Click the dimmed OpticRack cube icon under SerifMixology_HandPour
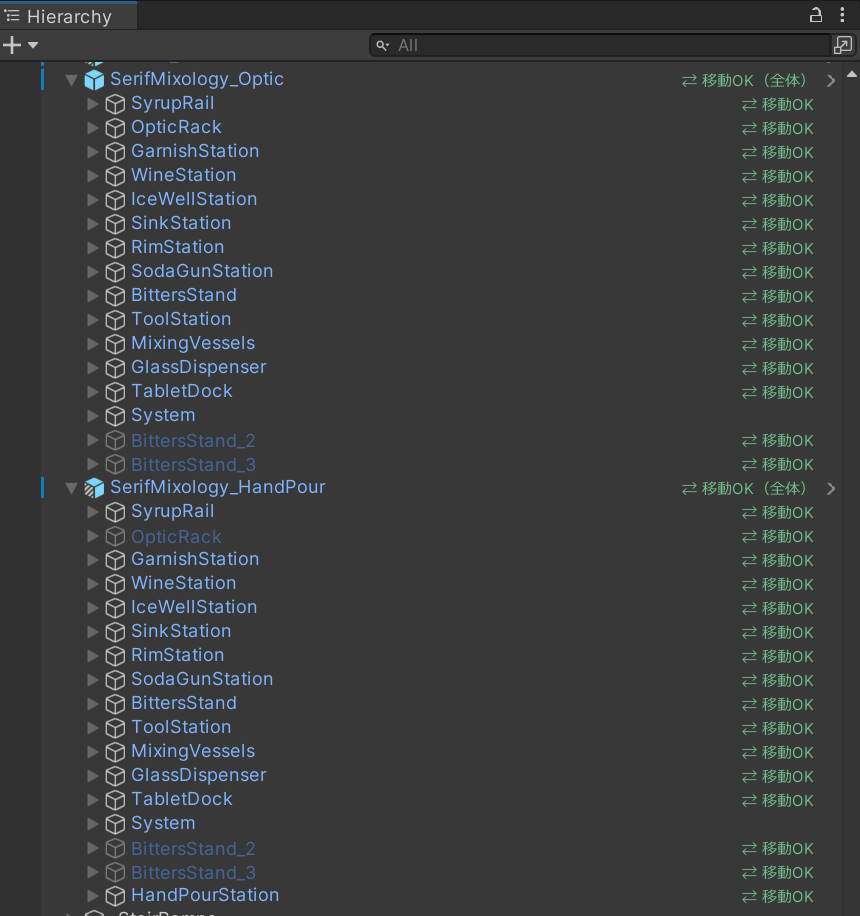 coord(115,536)
